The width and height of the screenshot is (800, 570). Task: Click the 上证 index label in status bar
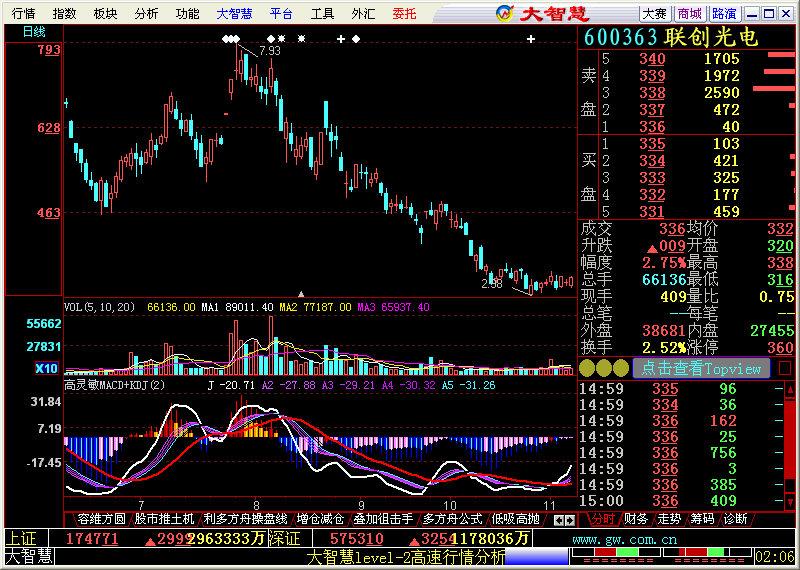coord(22,538)
